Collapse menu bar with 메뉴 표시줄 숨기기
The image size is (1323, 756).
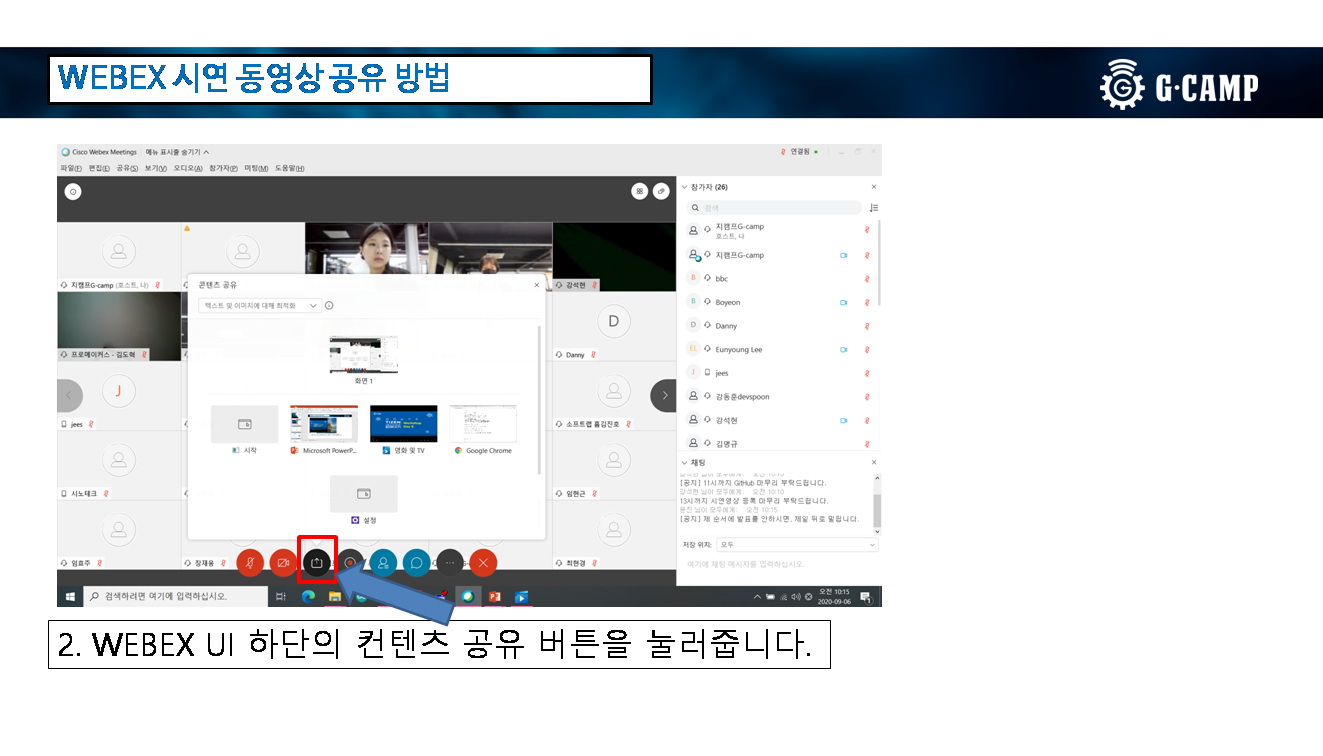177,152
